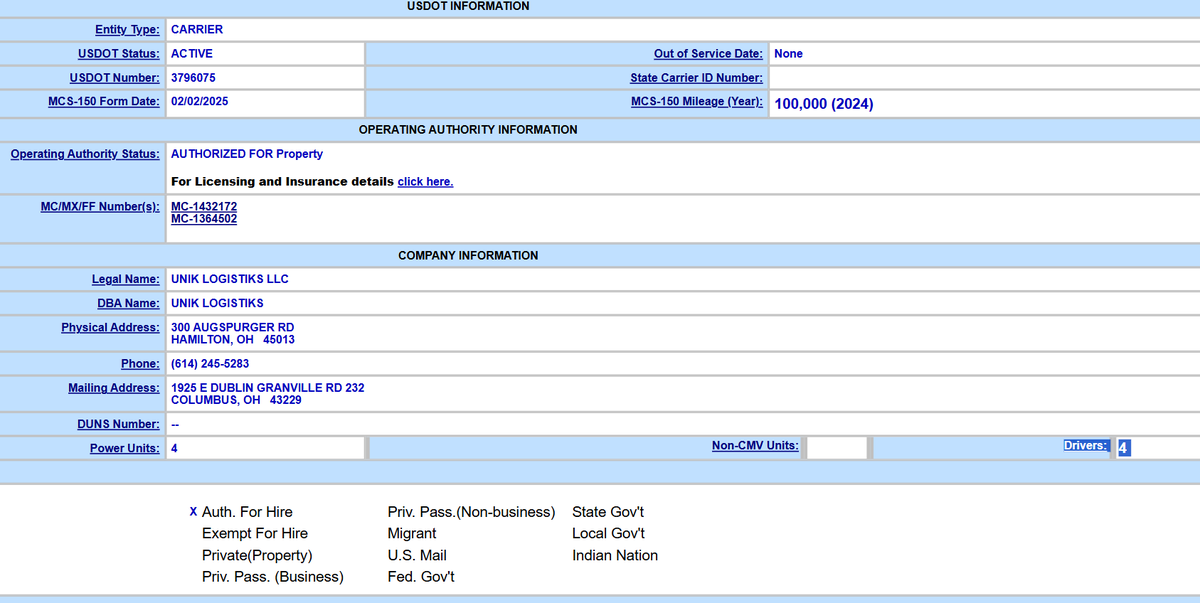Click the Exempt For Hire classification
This screenshot has width=1200, height=603.
[255, 534]
